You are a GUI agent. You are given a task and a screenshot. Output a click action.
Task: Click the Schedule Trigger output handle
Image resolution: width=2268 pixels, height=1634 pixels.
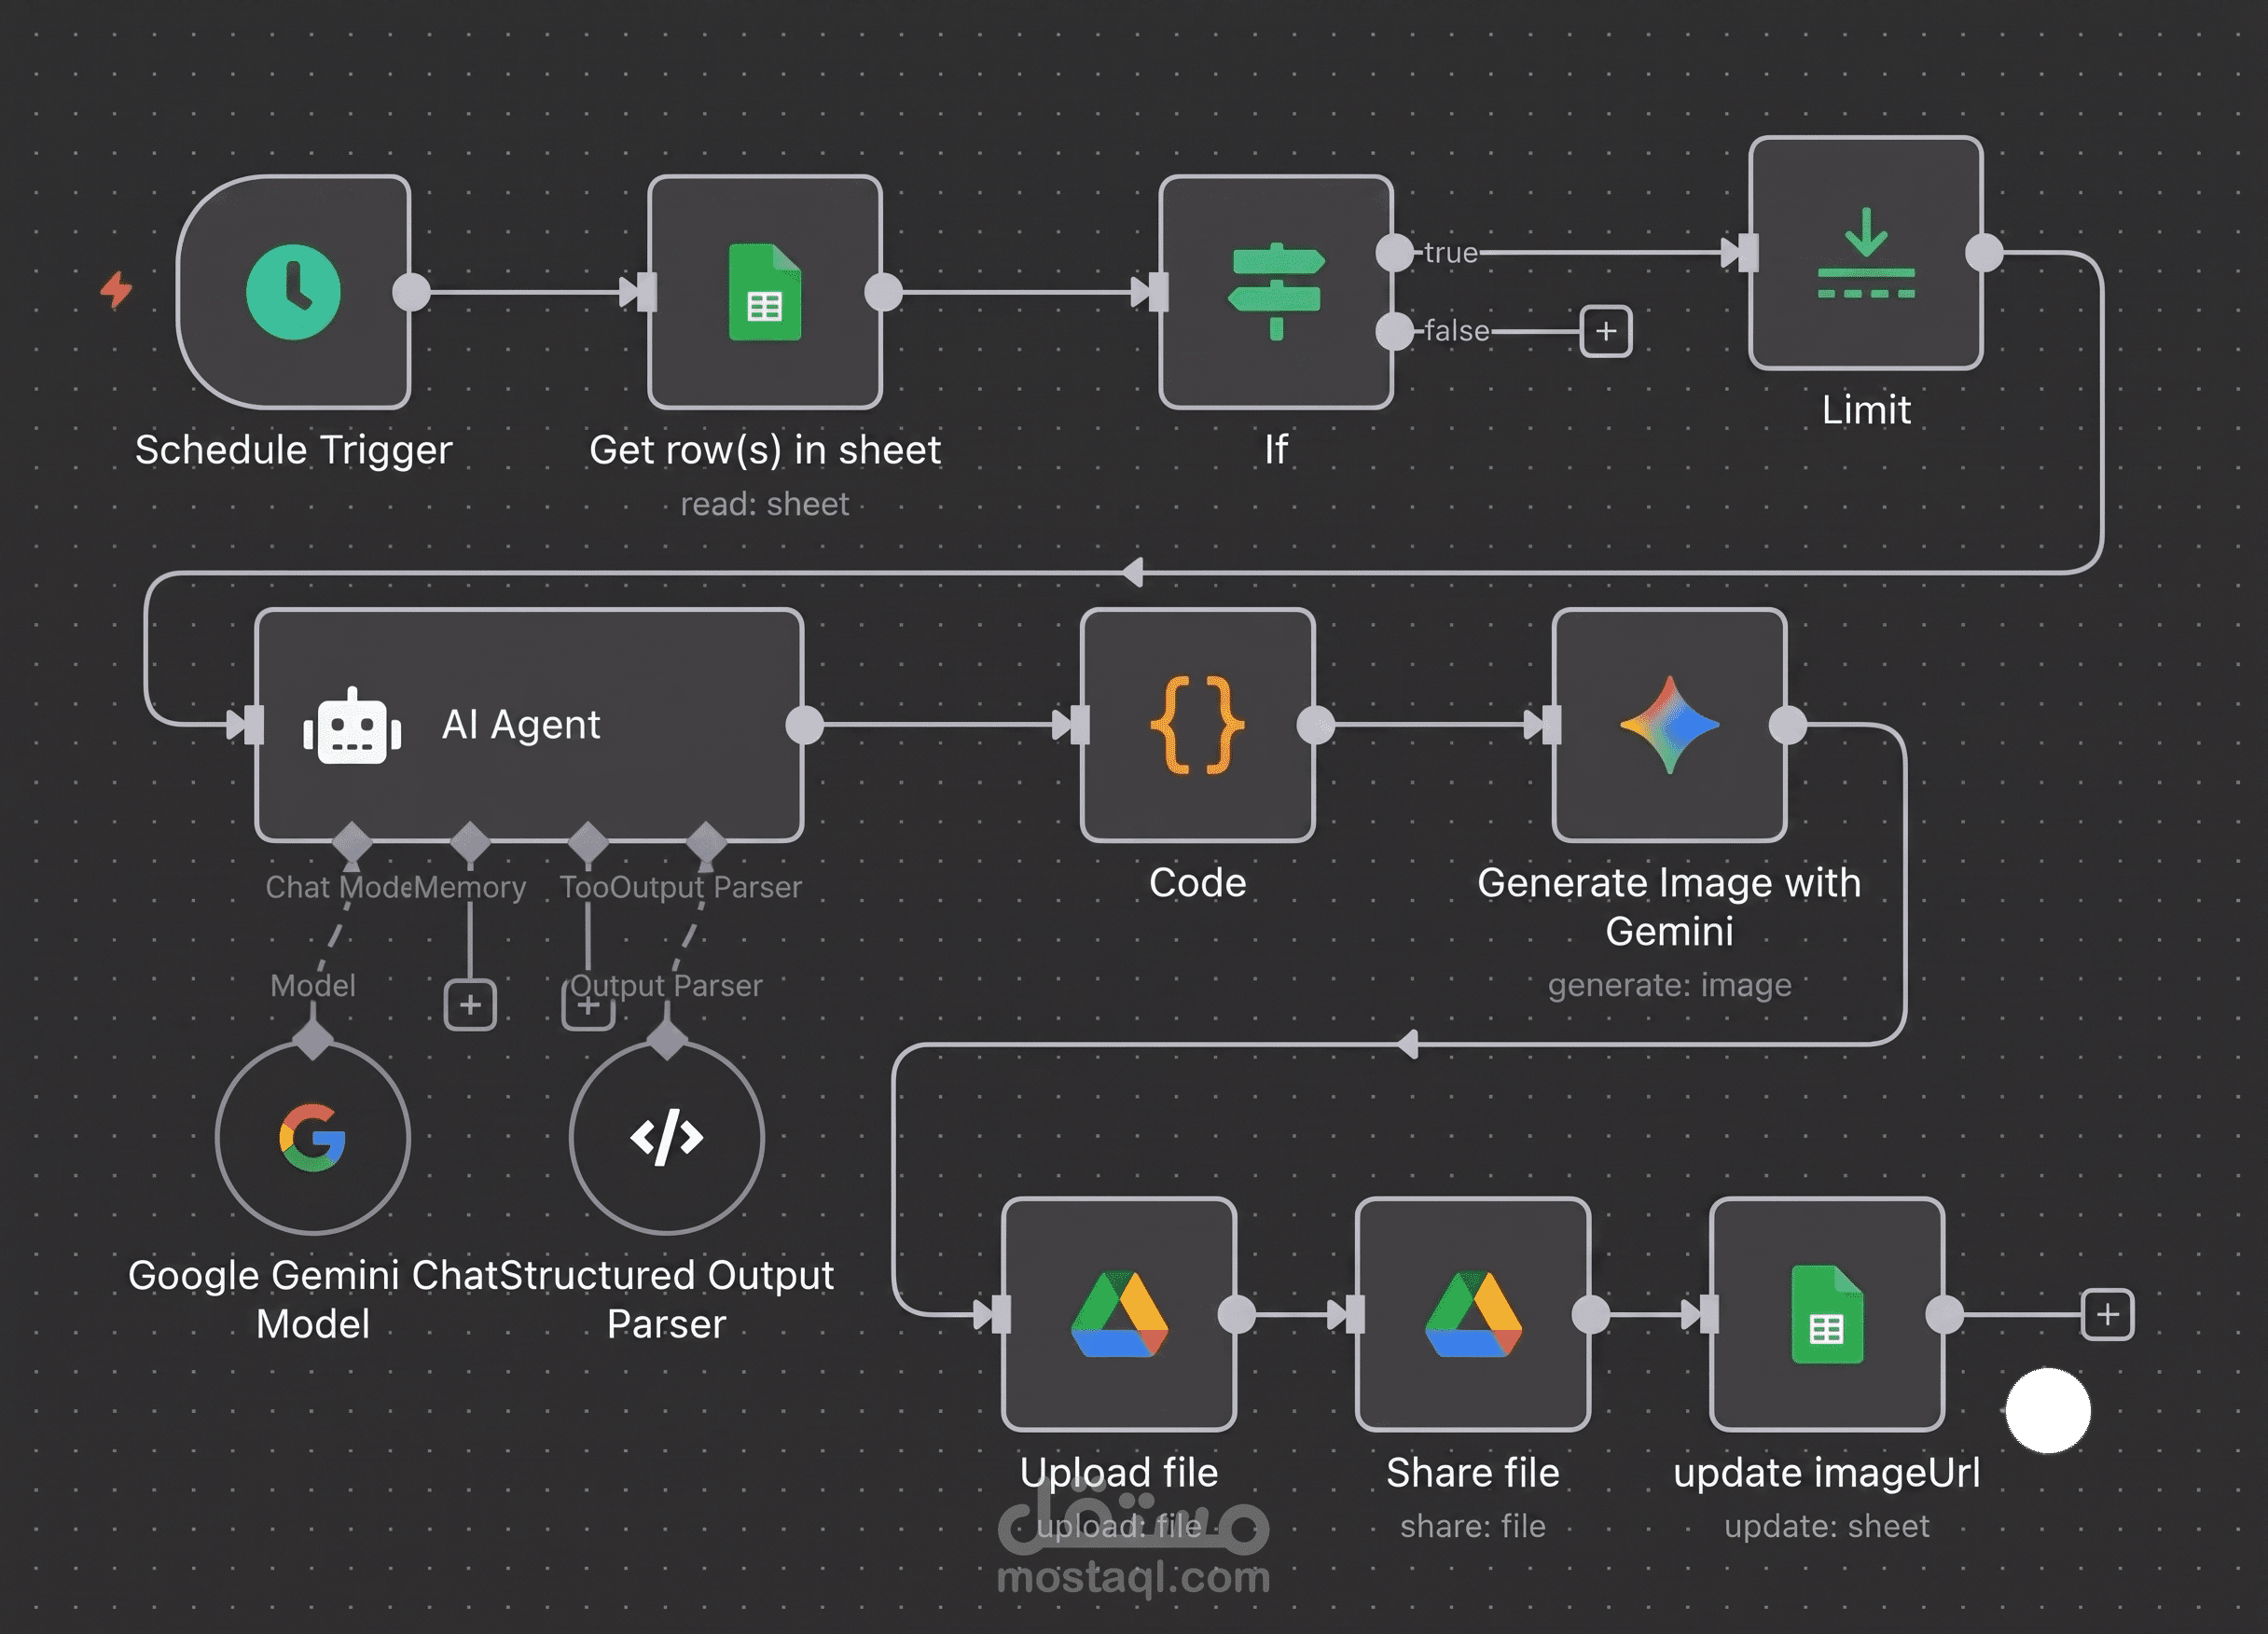point(411,292)
